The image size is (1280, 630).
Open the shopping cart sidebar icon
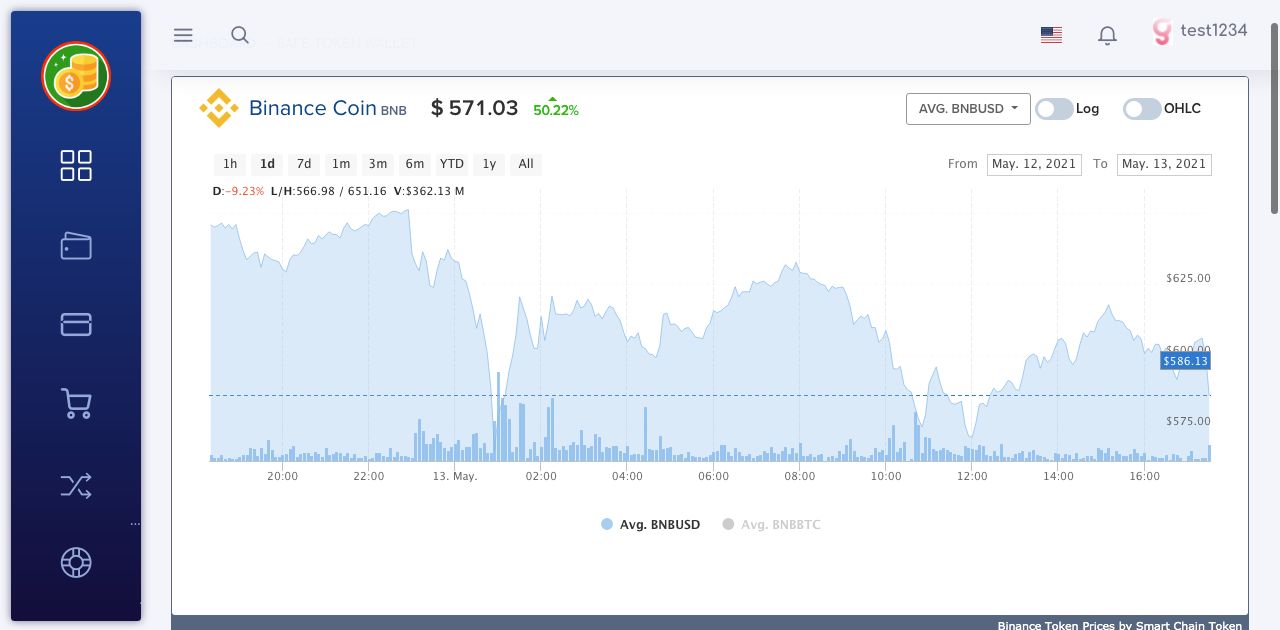tap(76, 404)
